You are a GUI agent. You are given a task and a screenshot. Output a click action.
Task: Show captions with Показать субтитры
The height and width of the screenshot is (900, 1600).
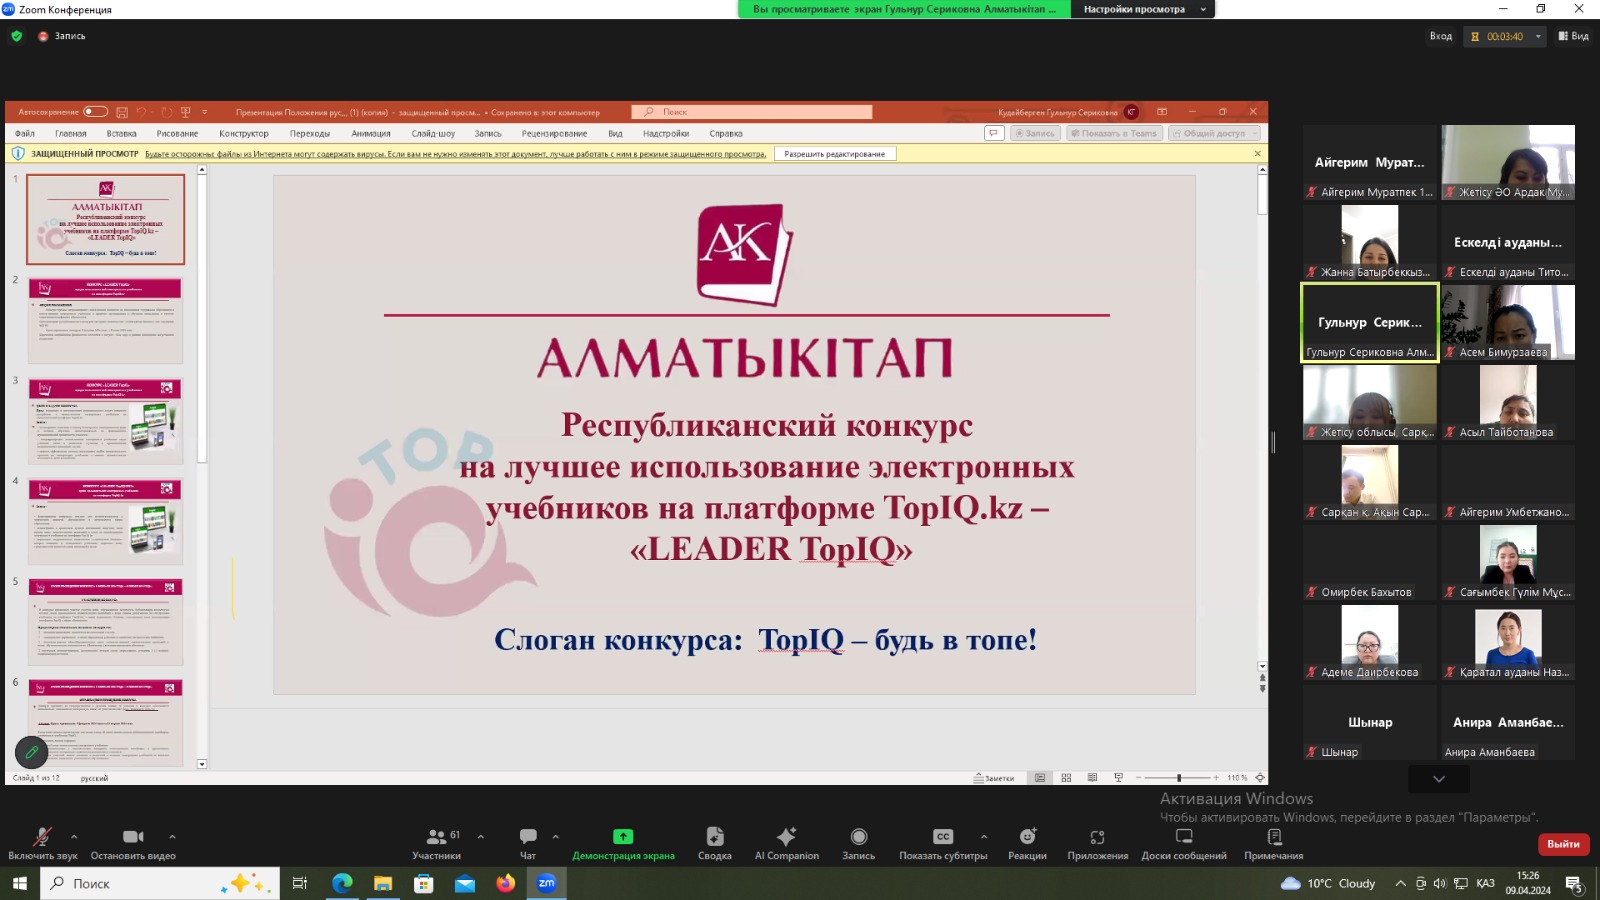tap(943, 843)
